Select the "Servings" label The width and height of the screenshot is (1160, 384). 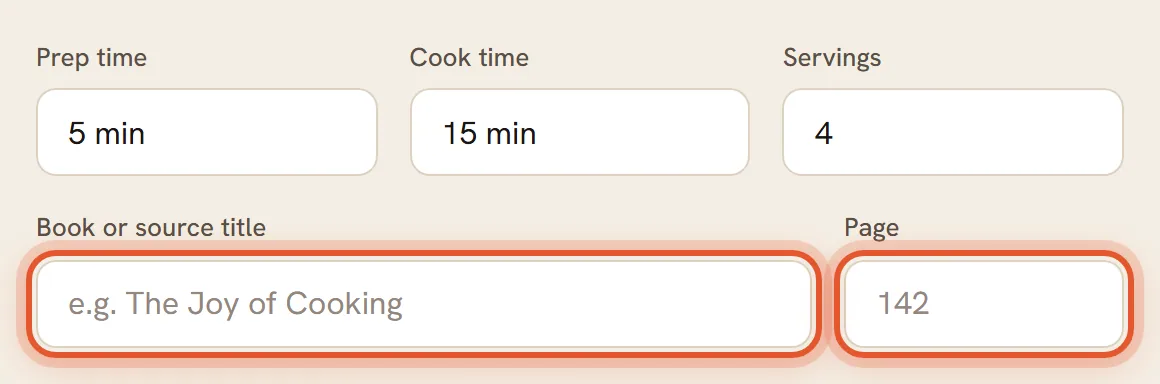point(832,58)
